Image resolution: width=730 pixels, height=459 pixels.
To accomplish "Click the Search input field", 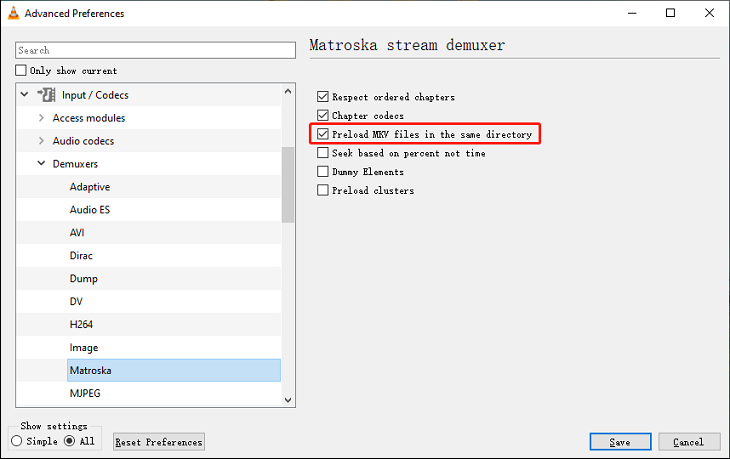I will [x=155, y=50].
